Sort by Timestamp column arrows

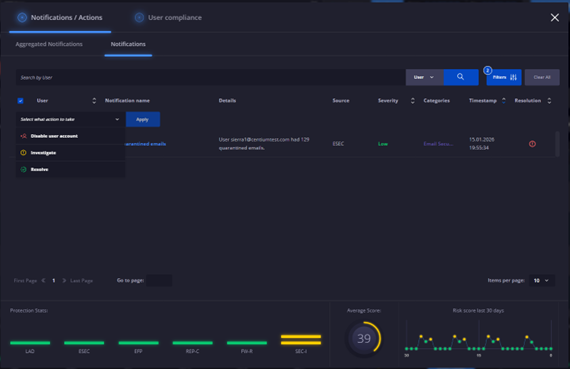tap(504, 101)
